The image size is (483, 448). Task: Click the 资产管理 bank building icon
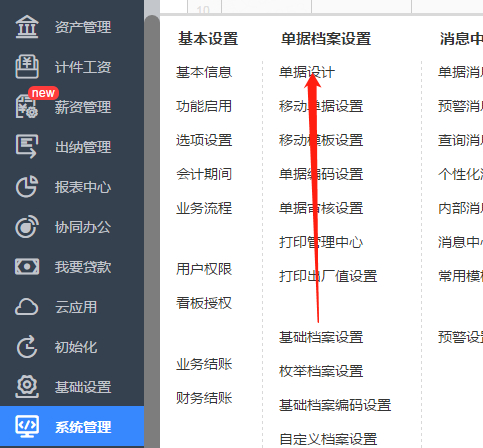[x=27, y=27]
